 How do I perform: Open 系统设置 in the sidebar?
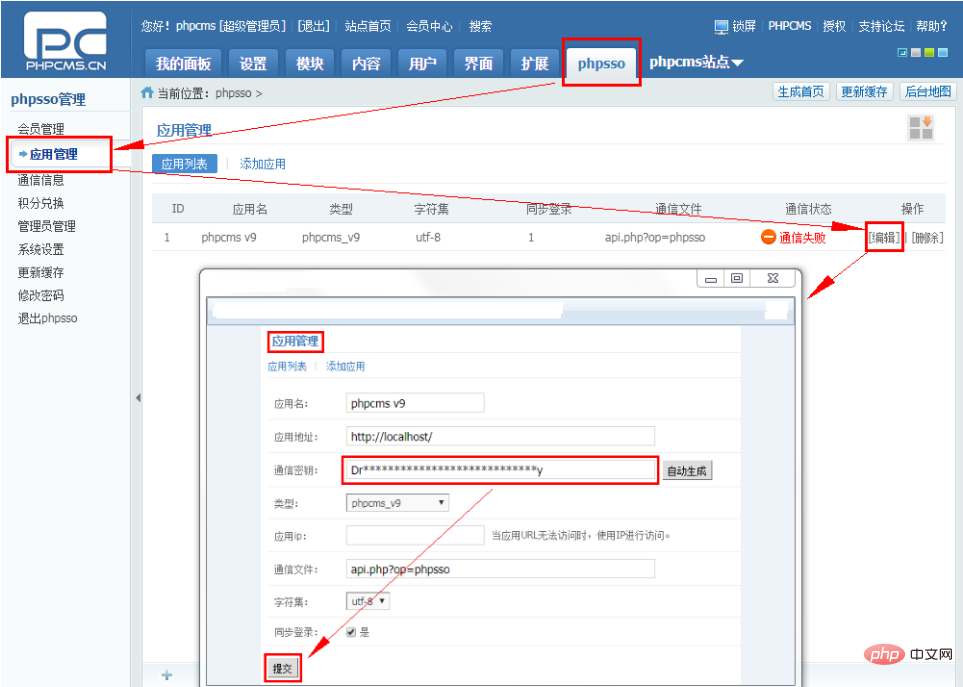[x=41, y=249]
